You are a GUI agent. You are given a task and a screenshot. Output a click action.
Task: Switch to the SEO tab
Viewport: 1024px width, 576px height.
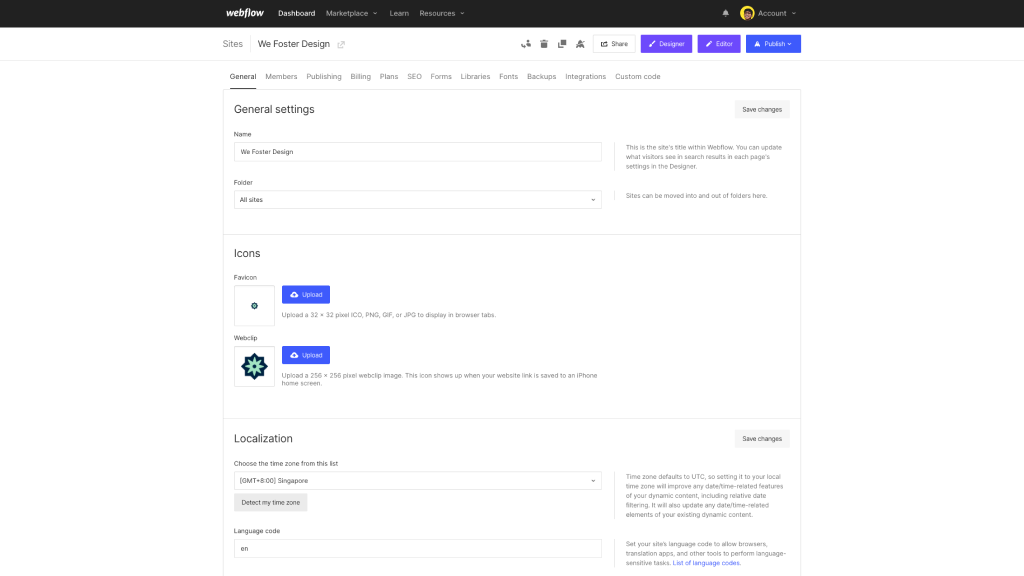click(414, 76)
